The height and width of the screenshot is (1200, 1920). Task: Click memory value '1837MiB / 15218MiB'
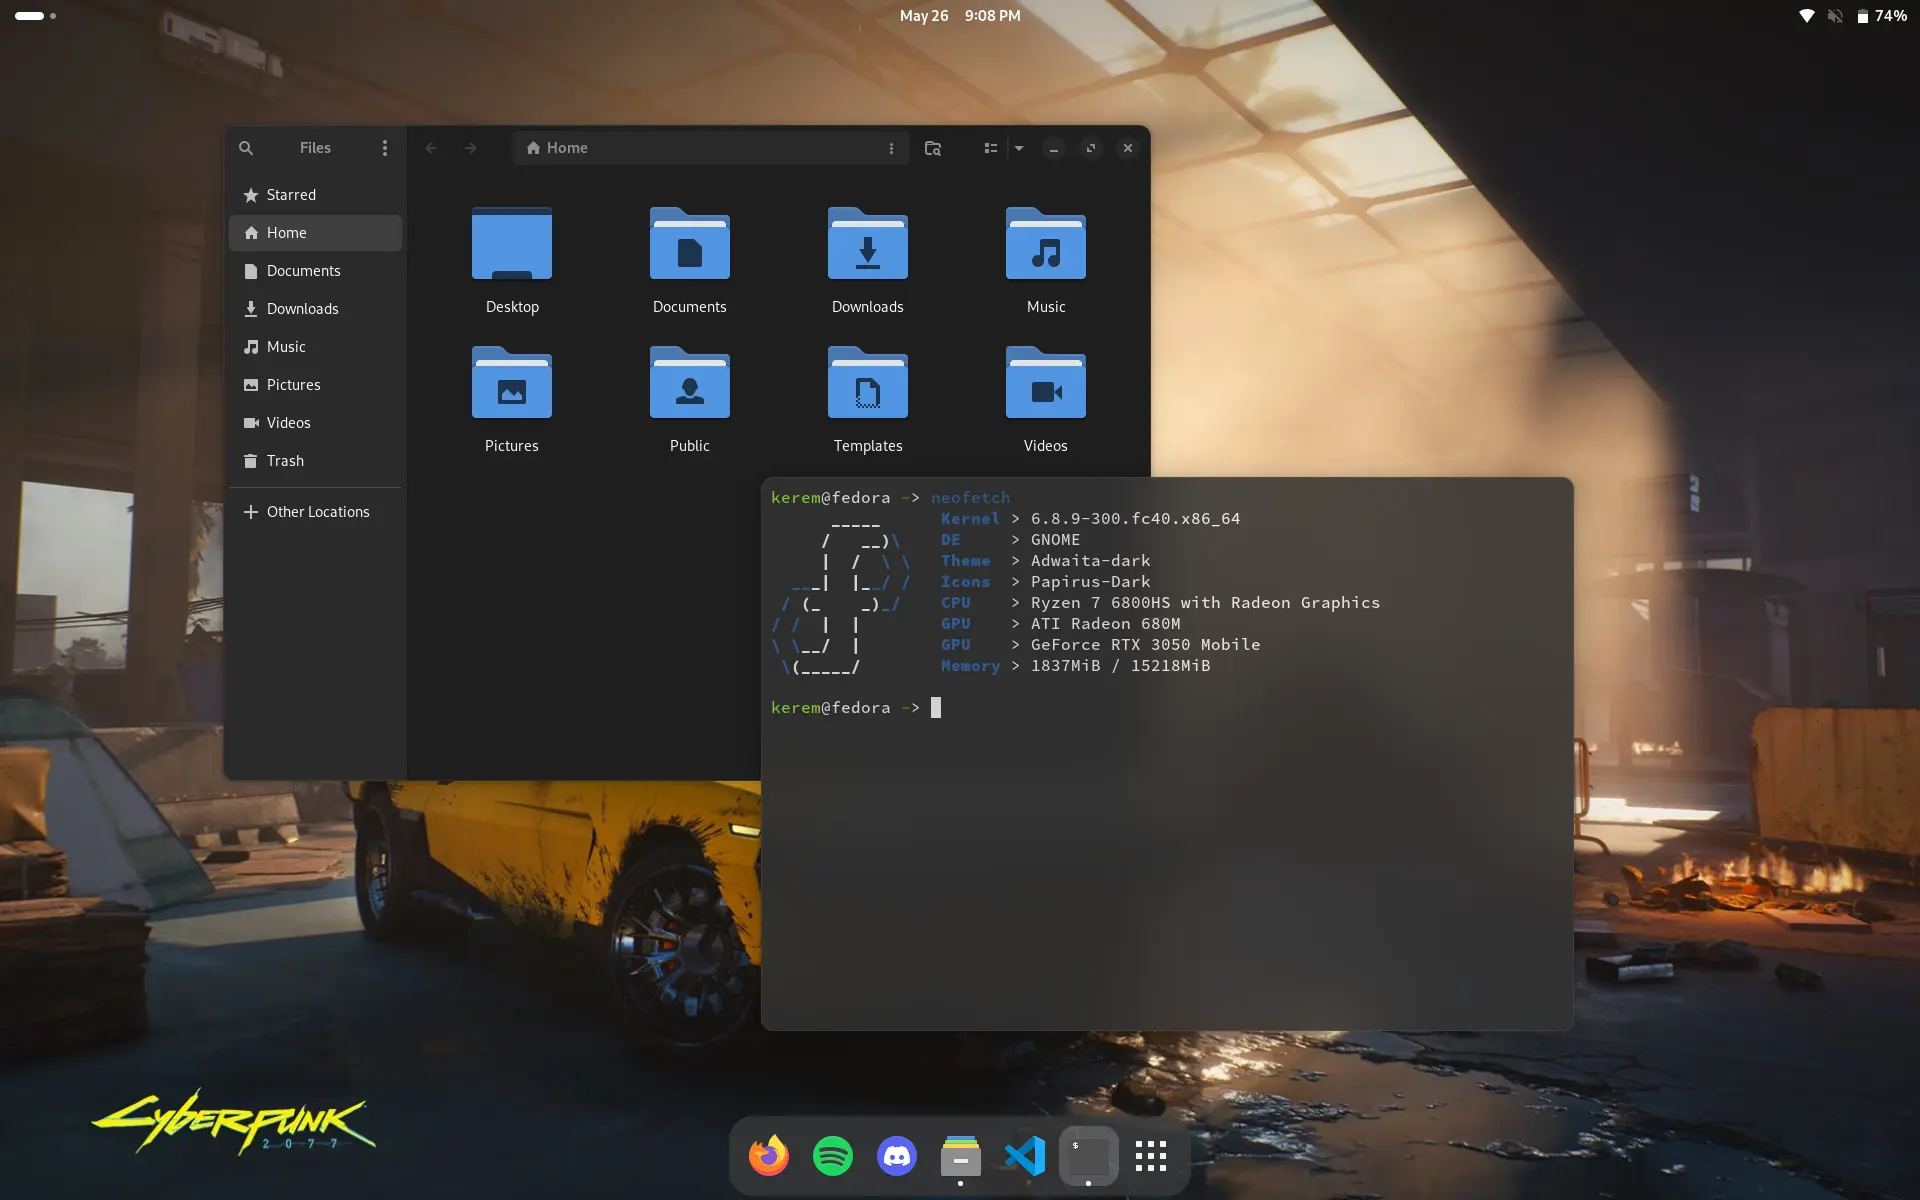pos(1120,666)
